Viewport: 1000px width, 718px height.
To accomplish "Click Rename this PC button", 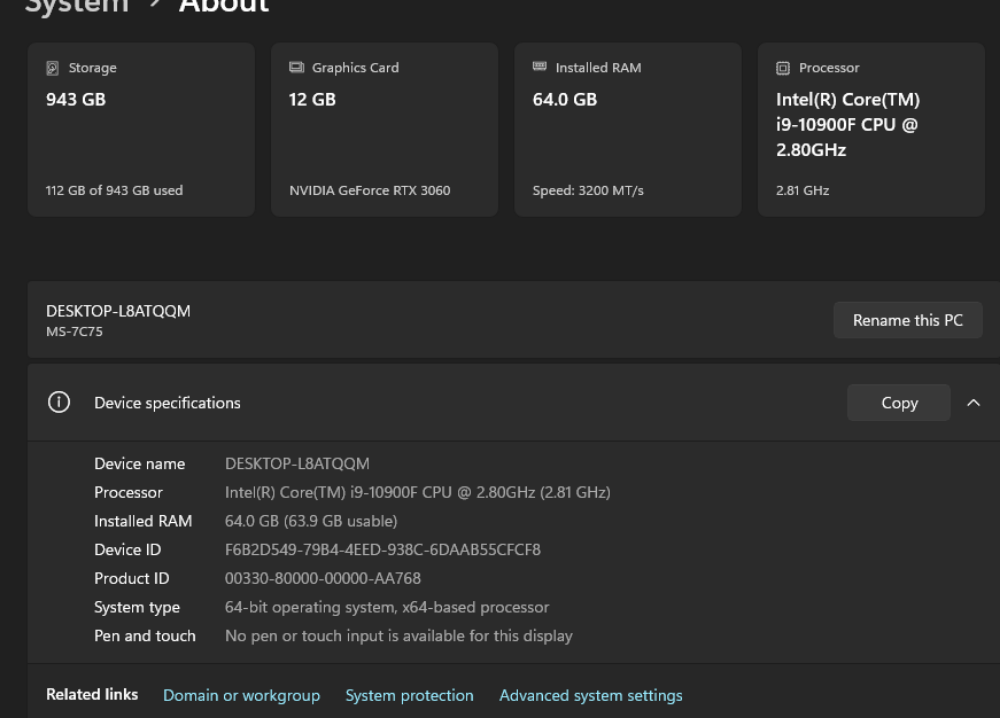I will 908,320.
